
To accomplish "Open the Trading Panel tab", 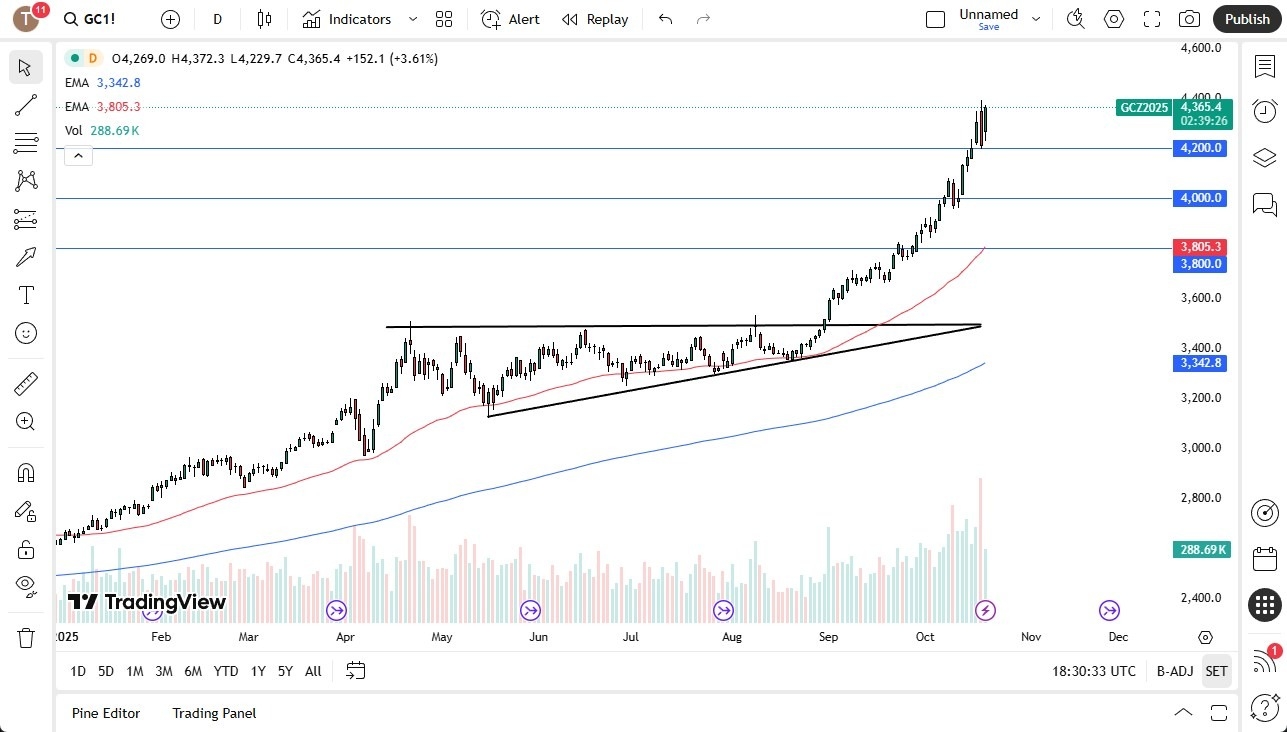I will pyautogui.click(x=213, y=713).
